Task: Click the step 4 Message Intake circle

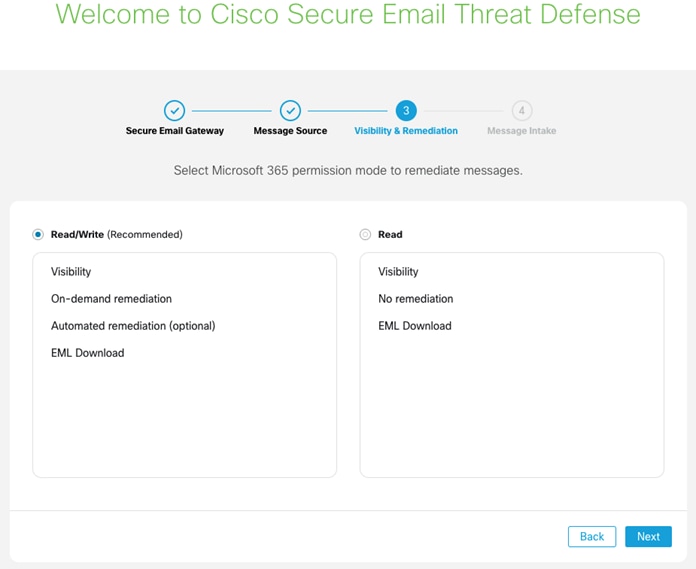Action: (x=522, y=111)
